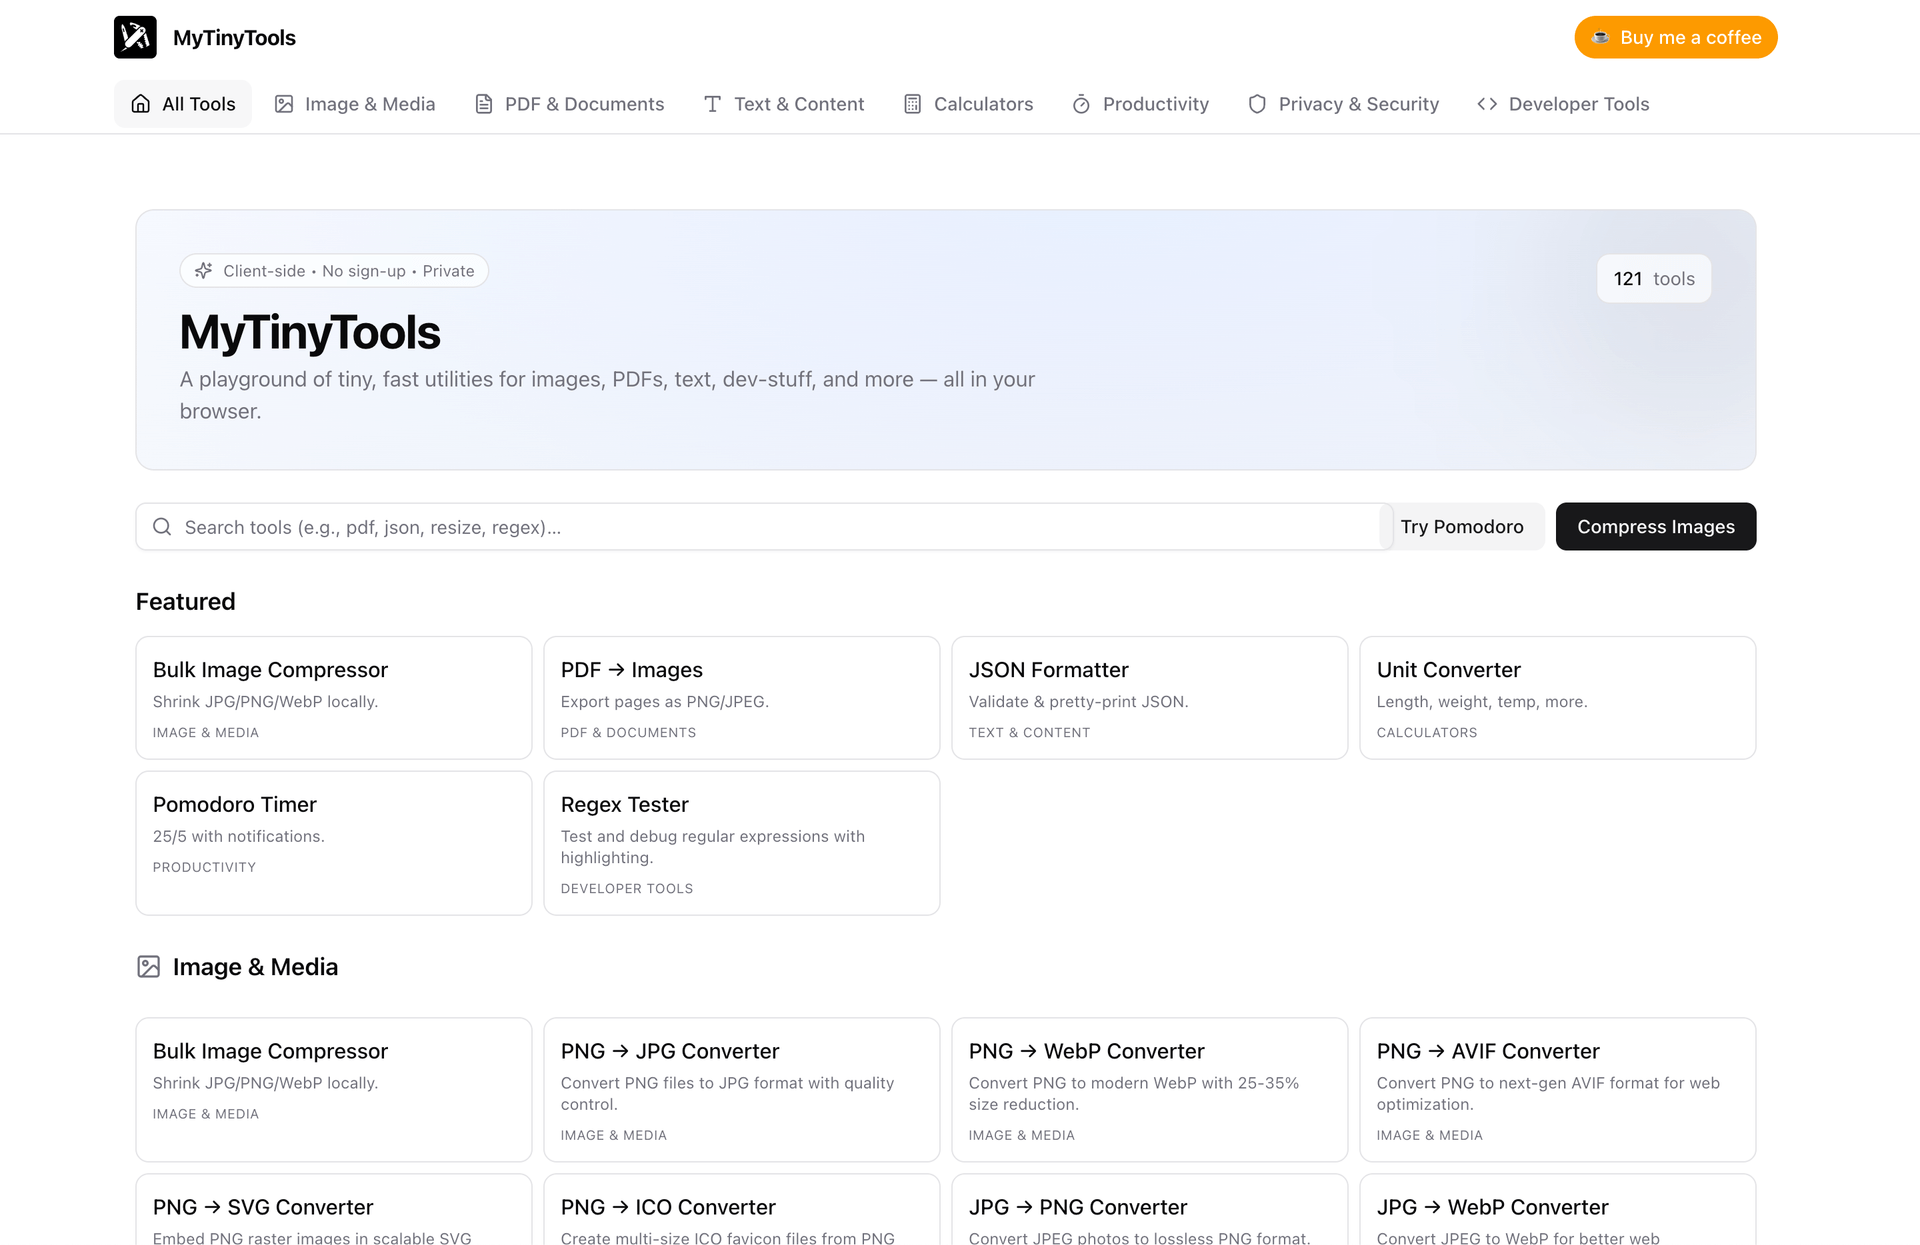The width and height of the screenshot is (1920, 1245).
Task: Click the Calculators icon in navigation
Action: click(912, 104)
